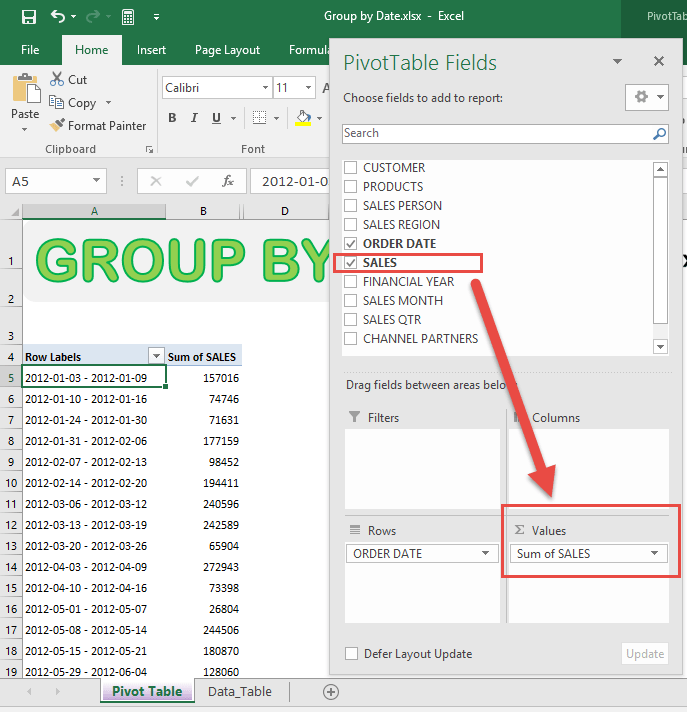Select the Home ribbon tab
The image size is (687, 712).
92,49
